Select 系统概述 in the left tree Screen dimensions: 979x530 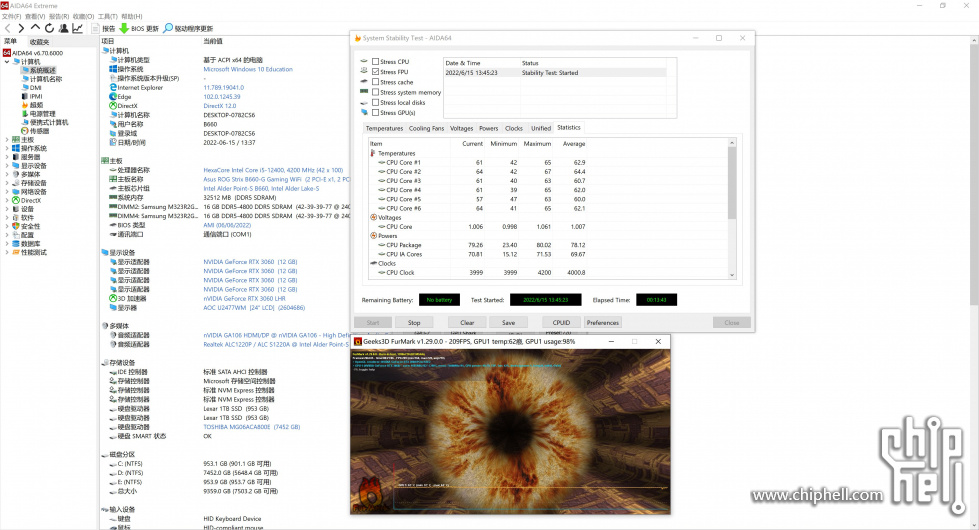point(38,70)
